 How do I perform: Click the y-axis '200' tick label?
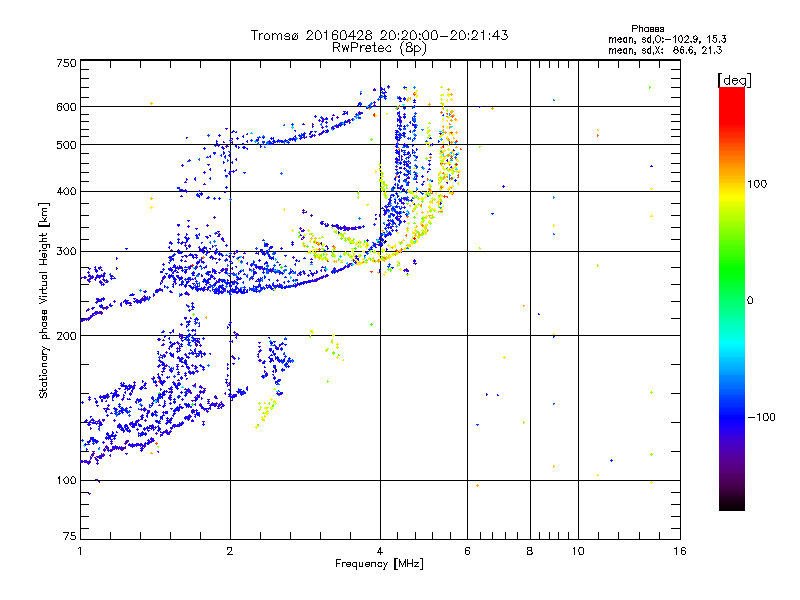click(66, 336)
